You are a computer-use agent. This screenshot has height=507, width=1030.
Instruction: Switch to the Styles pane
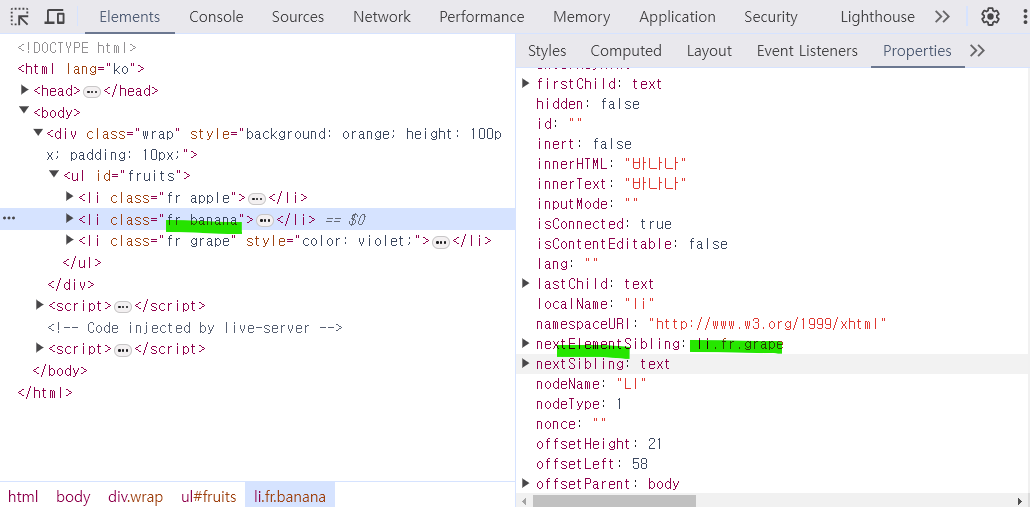[547, 51]
